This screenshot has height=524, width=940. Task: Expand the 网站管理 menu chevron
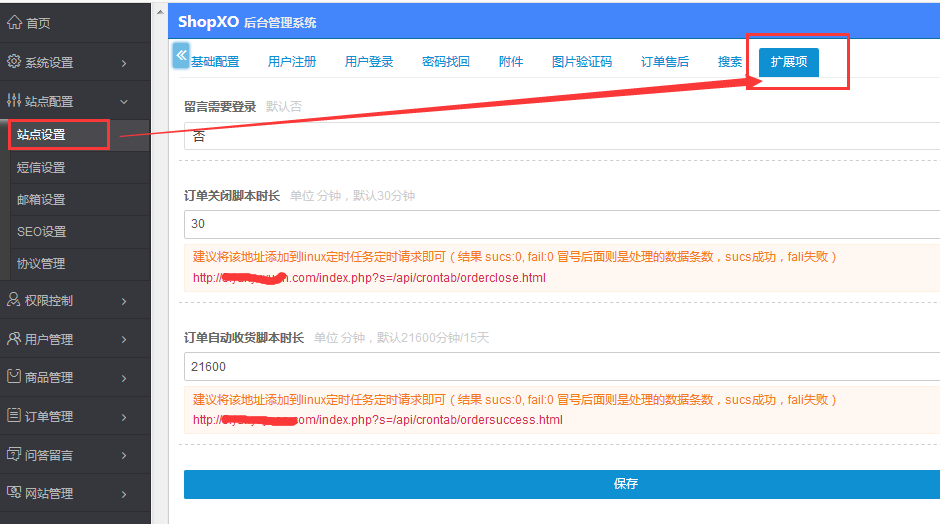click(x=124, y=494)
